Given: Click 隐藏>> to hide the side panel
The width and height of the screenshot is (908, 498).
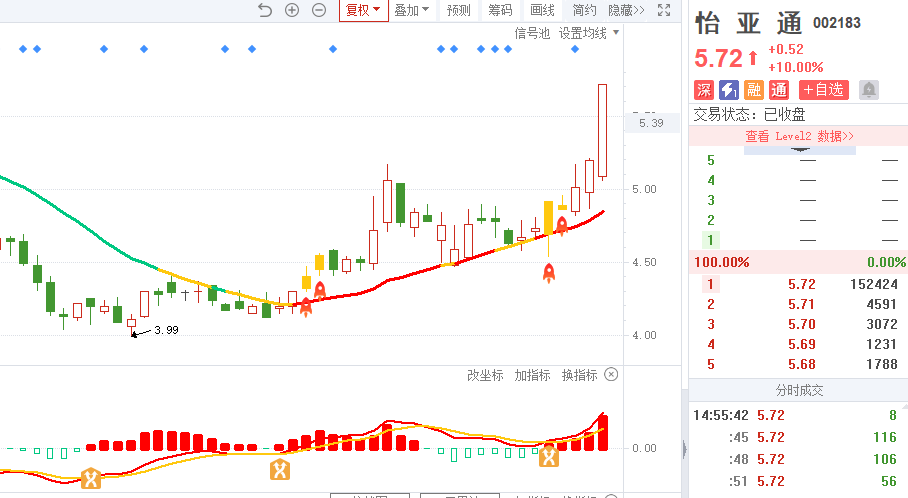Looking at the screenshot, I should point(627,10).
